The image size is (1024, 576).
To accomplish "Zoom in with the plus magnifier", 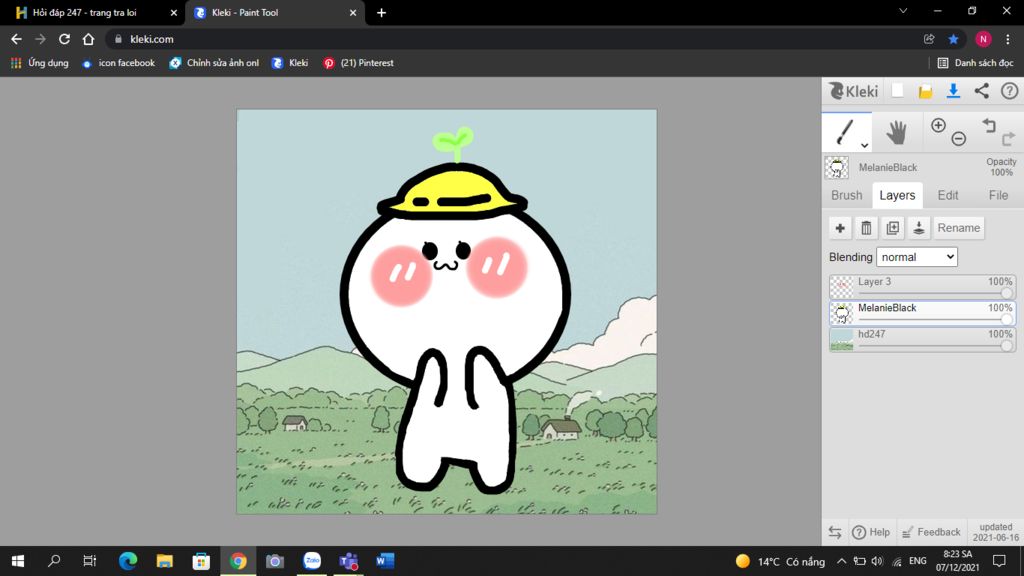I will [x=938, y=125].
